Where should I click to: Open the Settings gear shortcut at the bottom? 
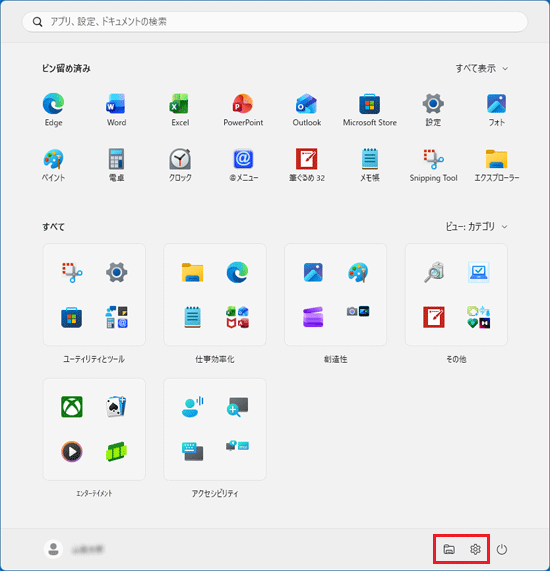tap(475, 549)
